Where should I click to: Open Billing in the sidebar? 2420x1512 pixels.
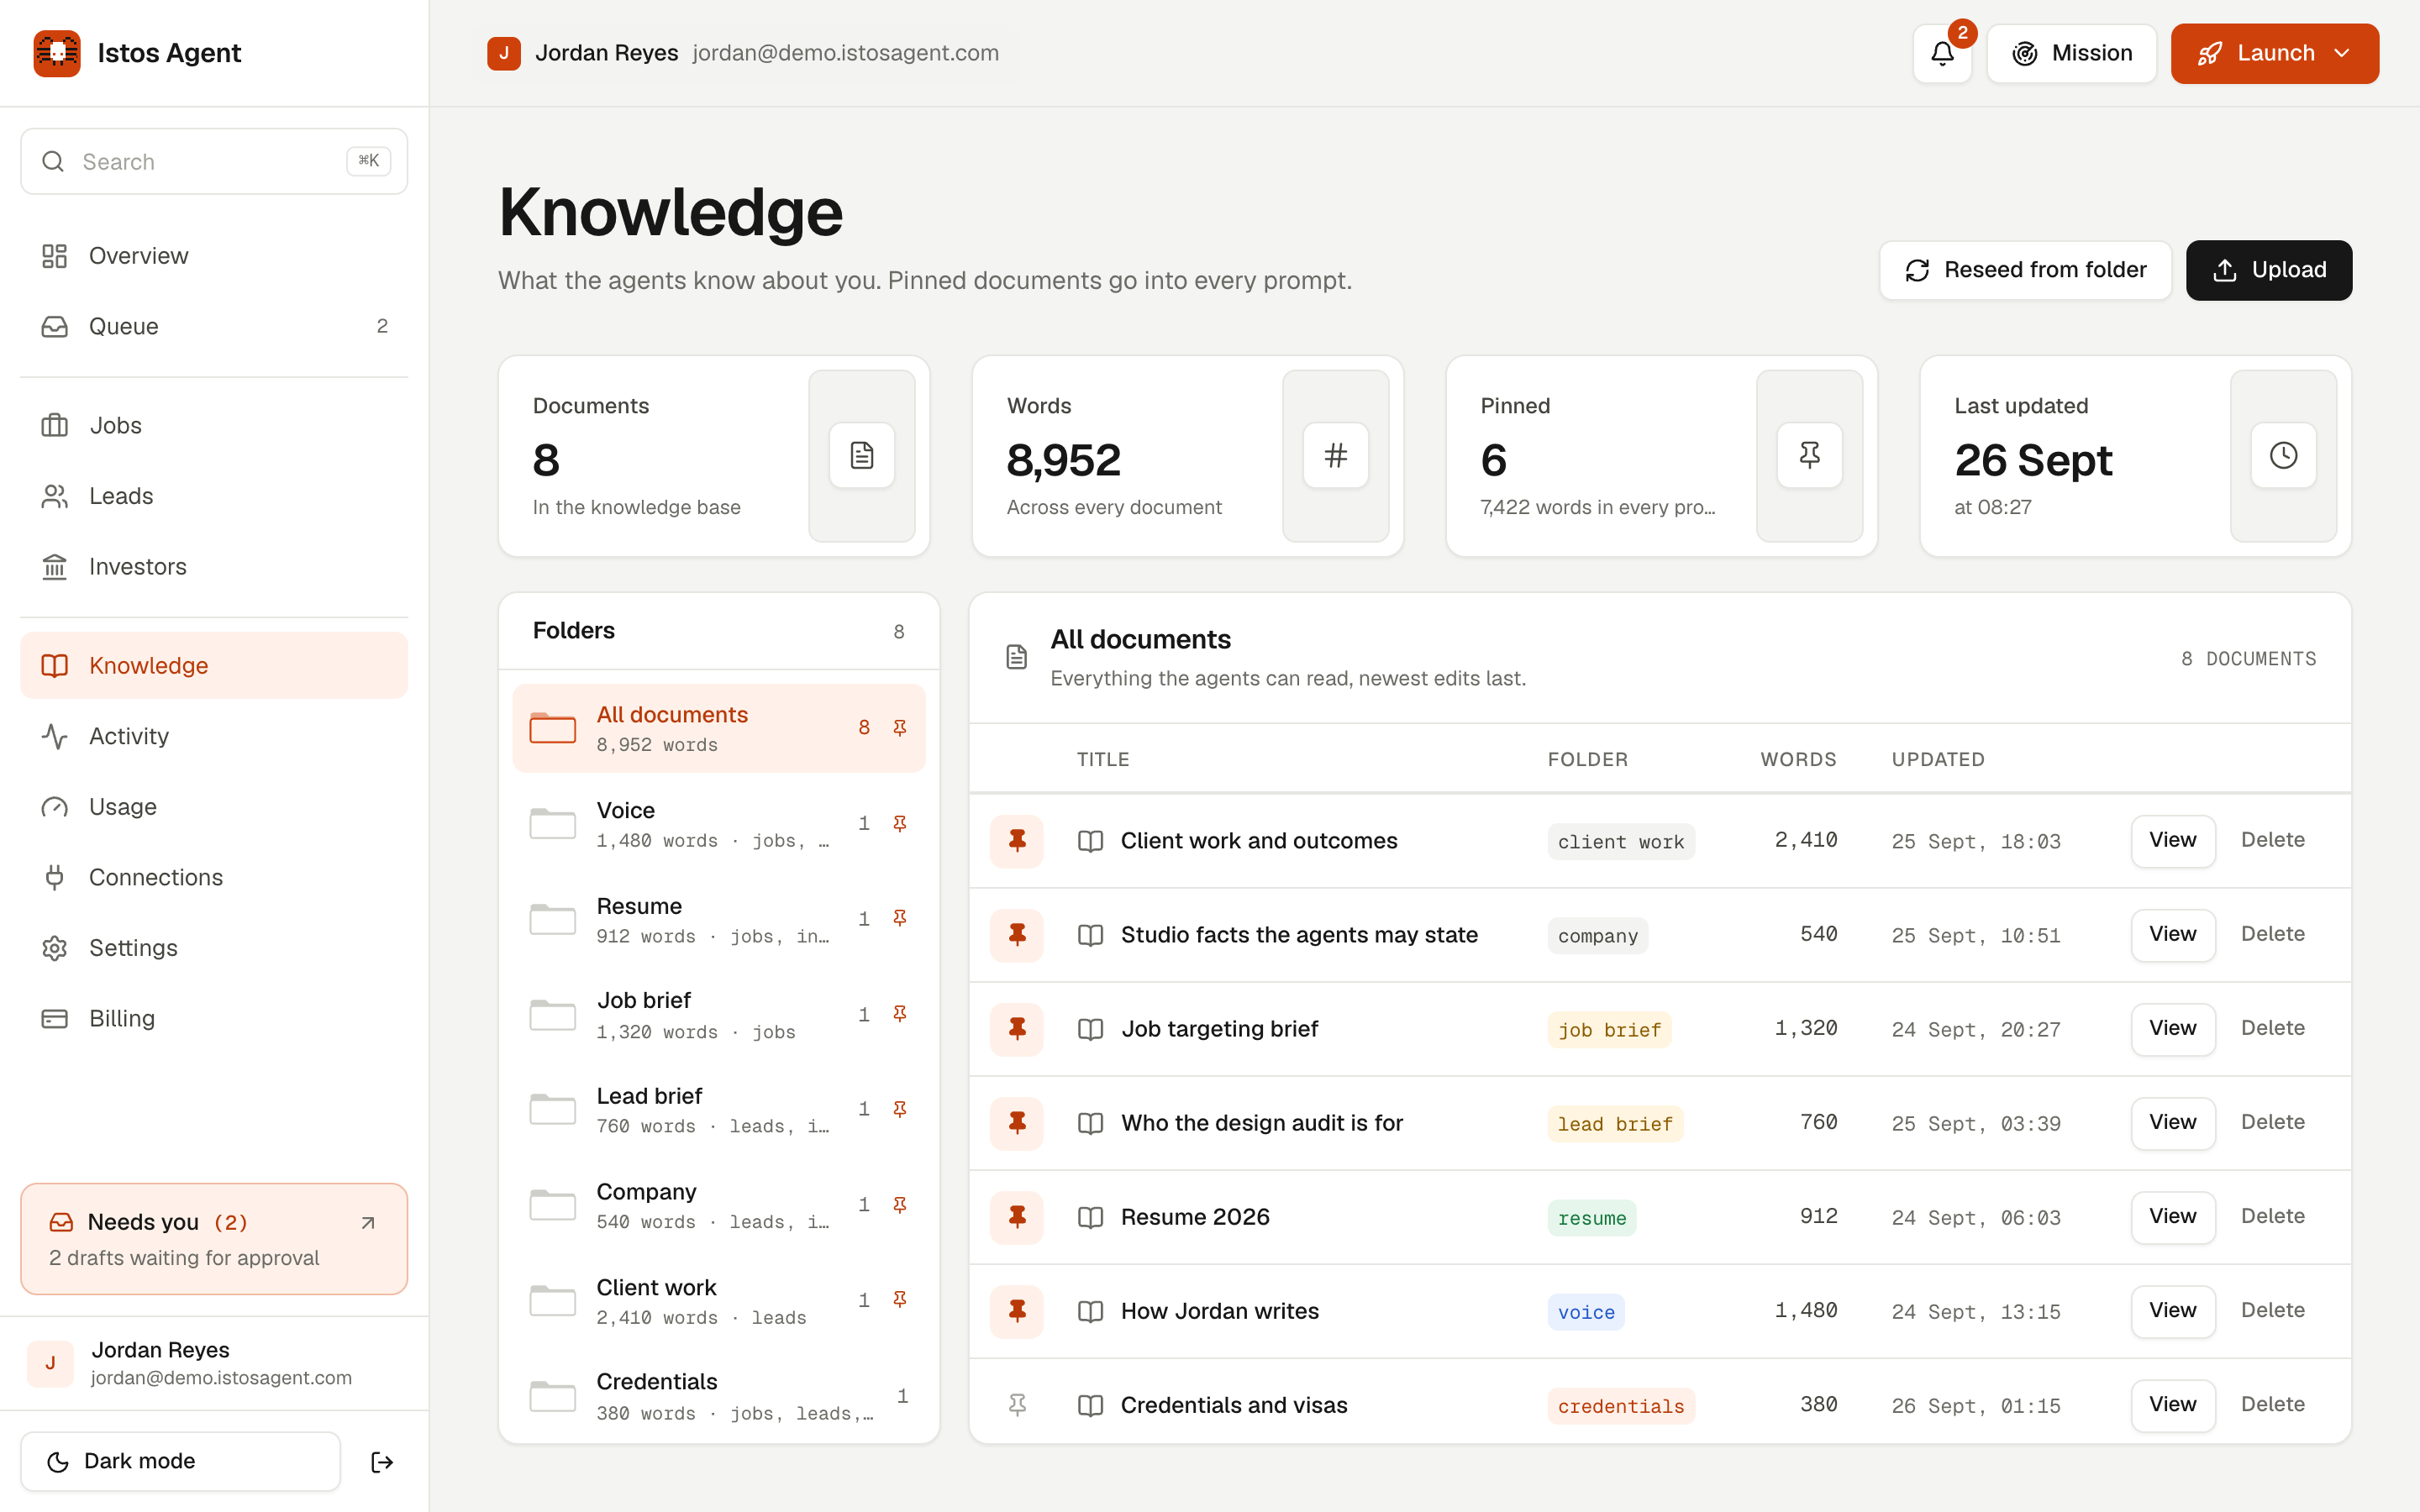(x=214, y=1018)
